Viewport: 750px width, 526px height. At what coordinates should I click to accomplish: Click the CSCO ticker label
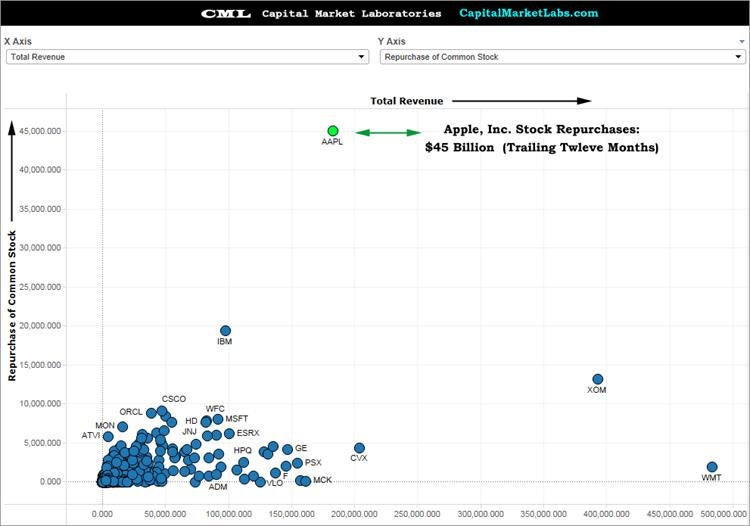(x=174, y=399)
